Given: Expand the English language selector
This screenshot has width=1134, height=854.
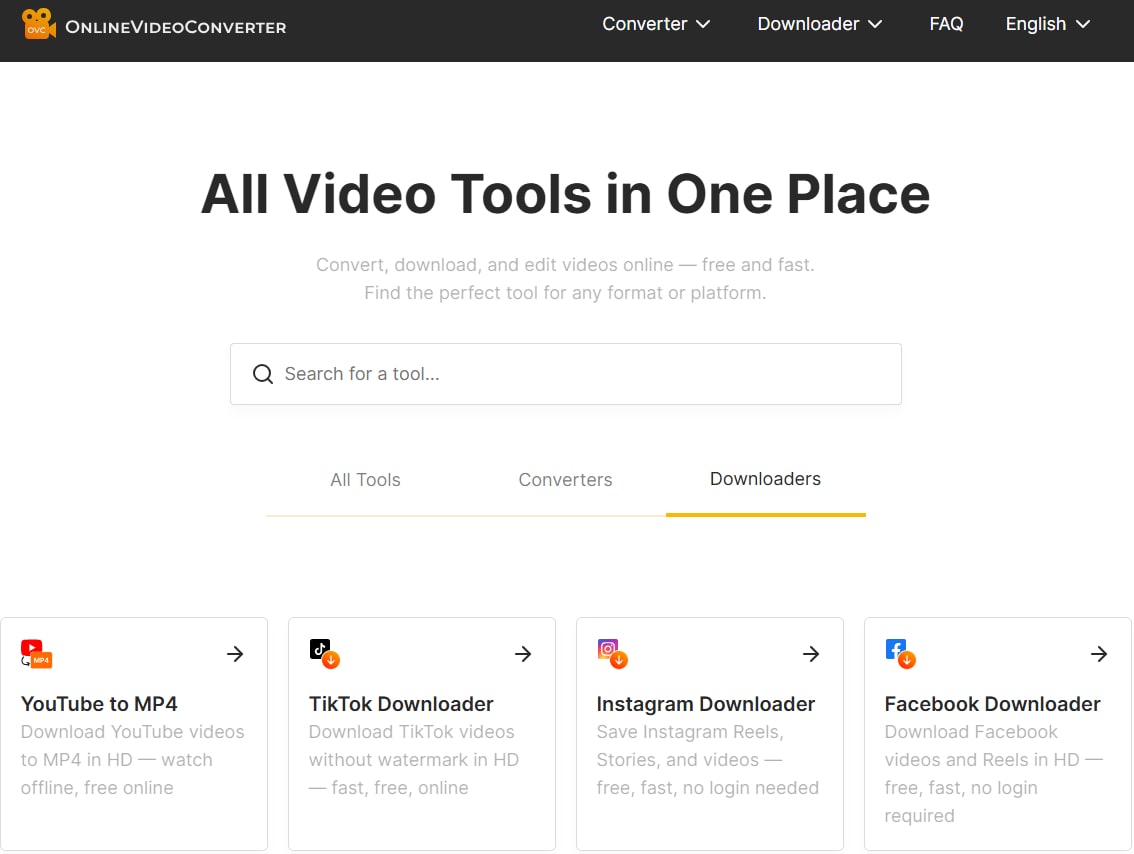Looking at the screenshot, I should 1047,24.
